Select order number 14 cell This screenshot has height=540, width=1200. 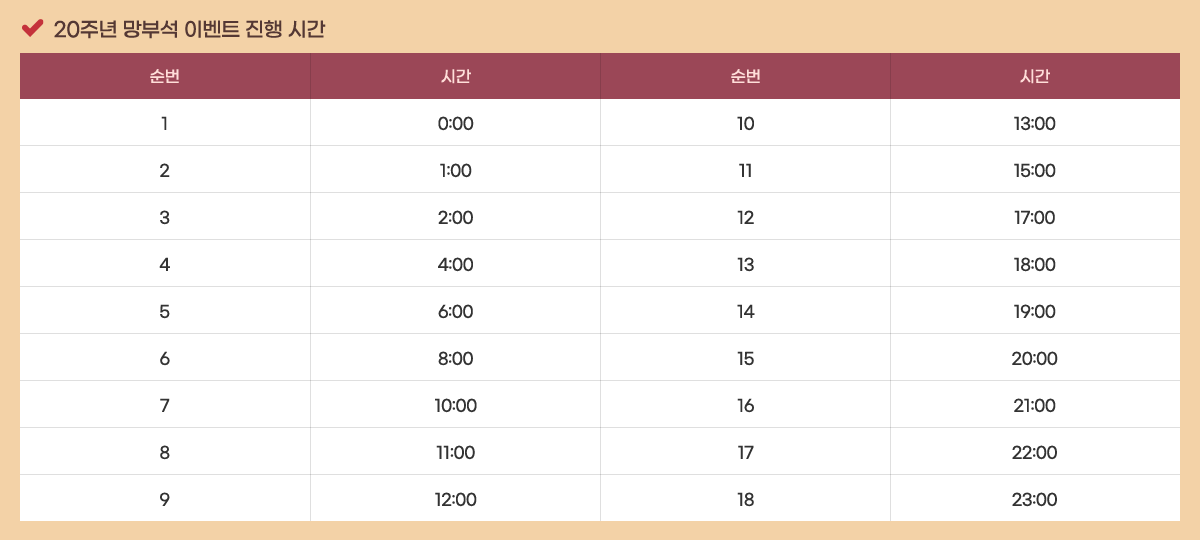pos(745,312)
